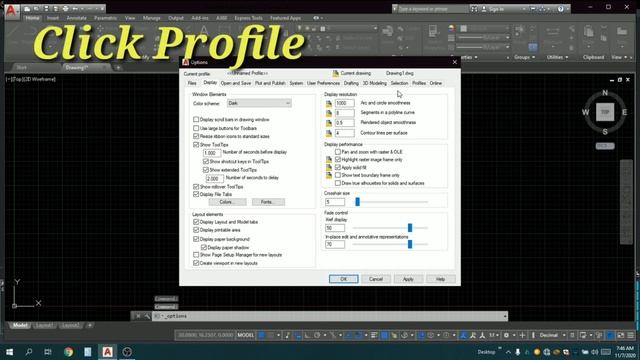Open the command line history arrow
Image resolution: width=640 pixels, height=360 pixels.
(x=505, y=316)
